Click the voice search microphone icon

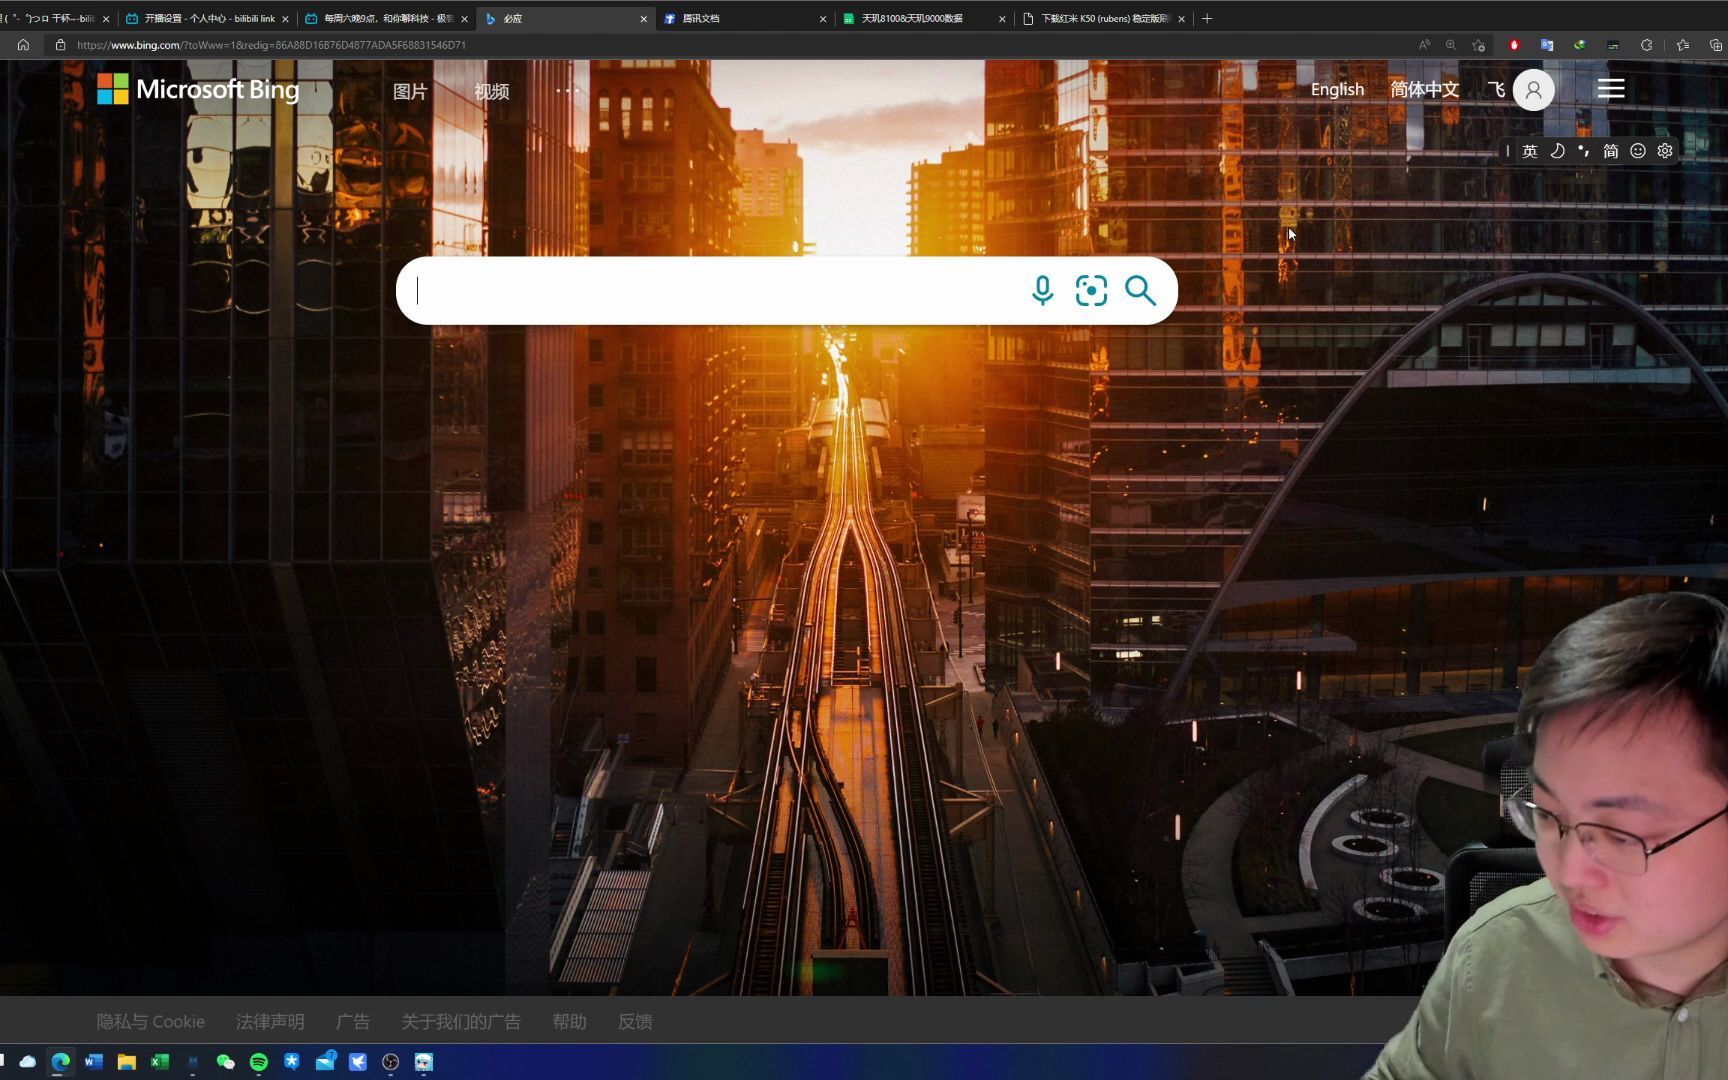pos(1042,290)
